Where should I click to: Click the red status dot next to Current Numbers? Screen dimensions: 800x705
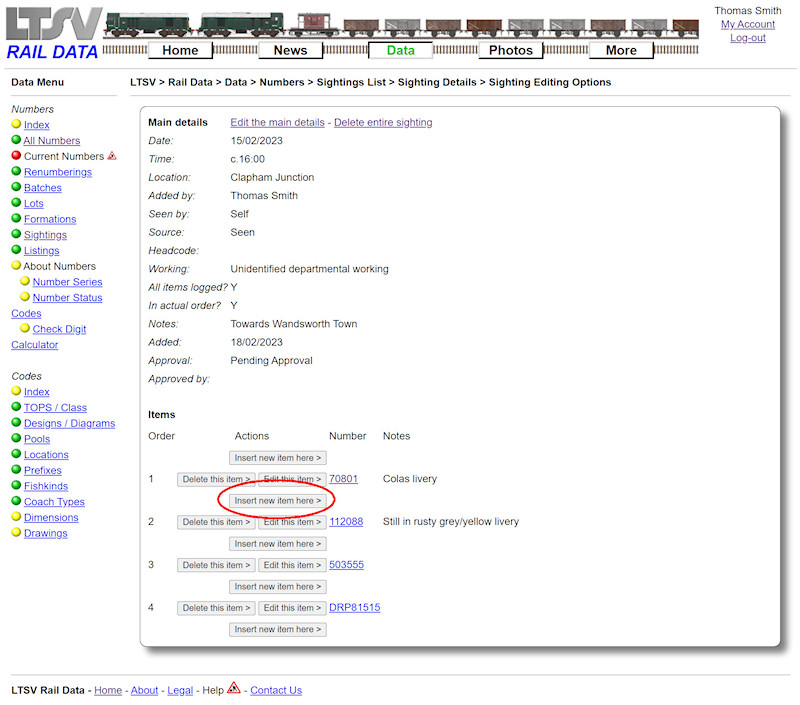click(x=16, y=156)
